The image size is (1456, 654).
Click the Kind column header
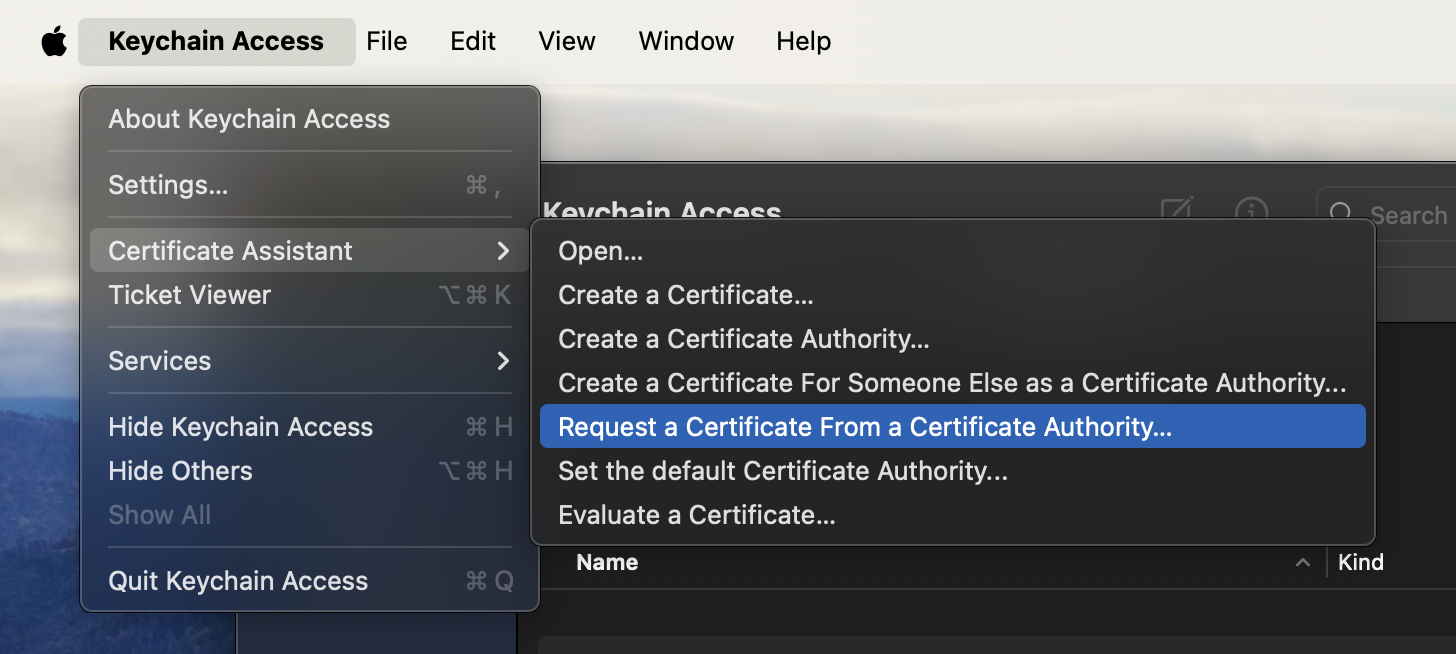tap(1360, 563)
